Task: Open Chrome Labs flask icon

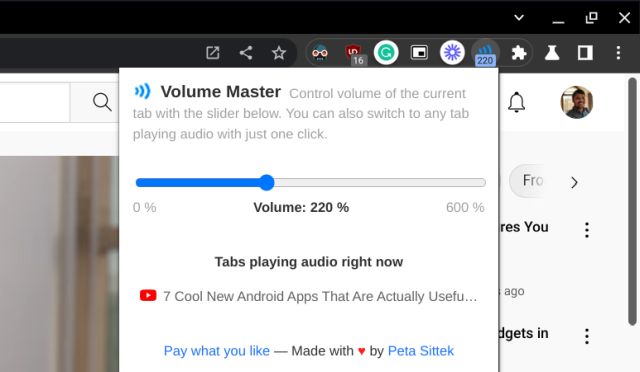Action: [x=552, y=53]
